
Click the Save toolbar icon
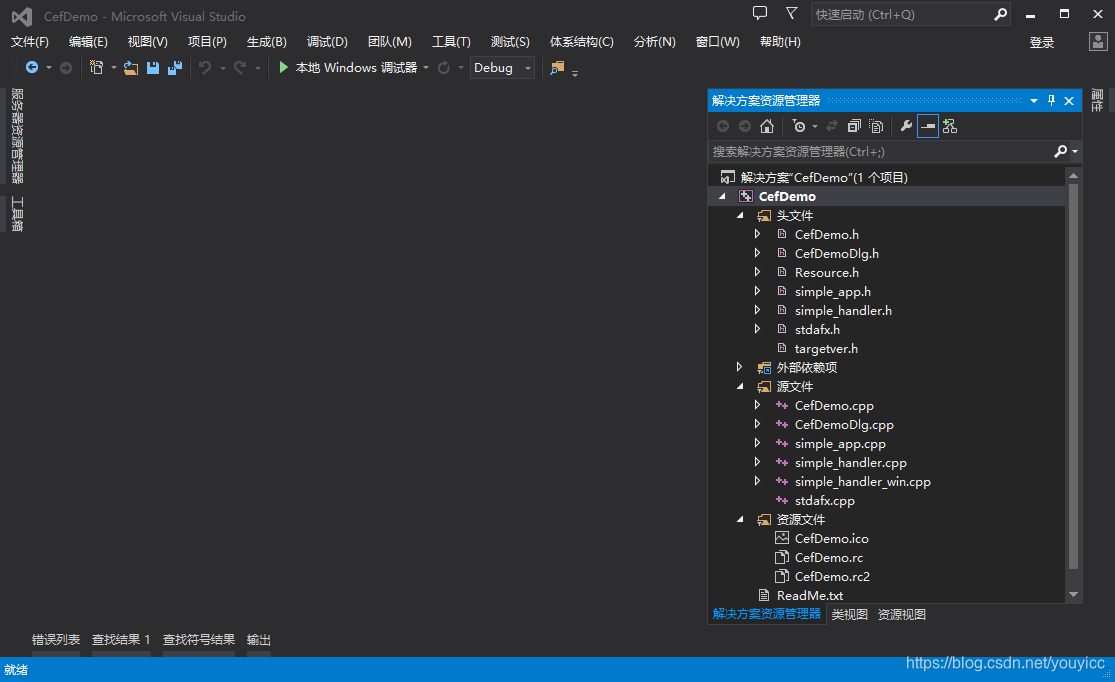153,68
